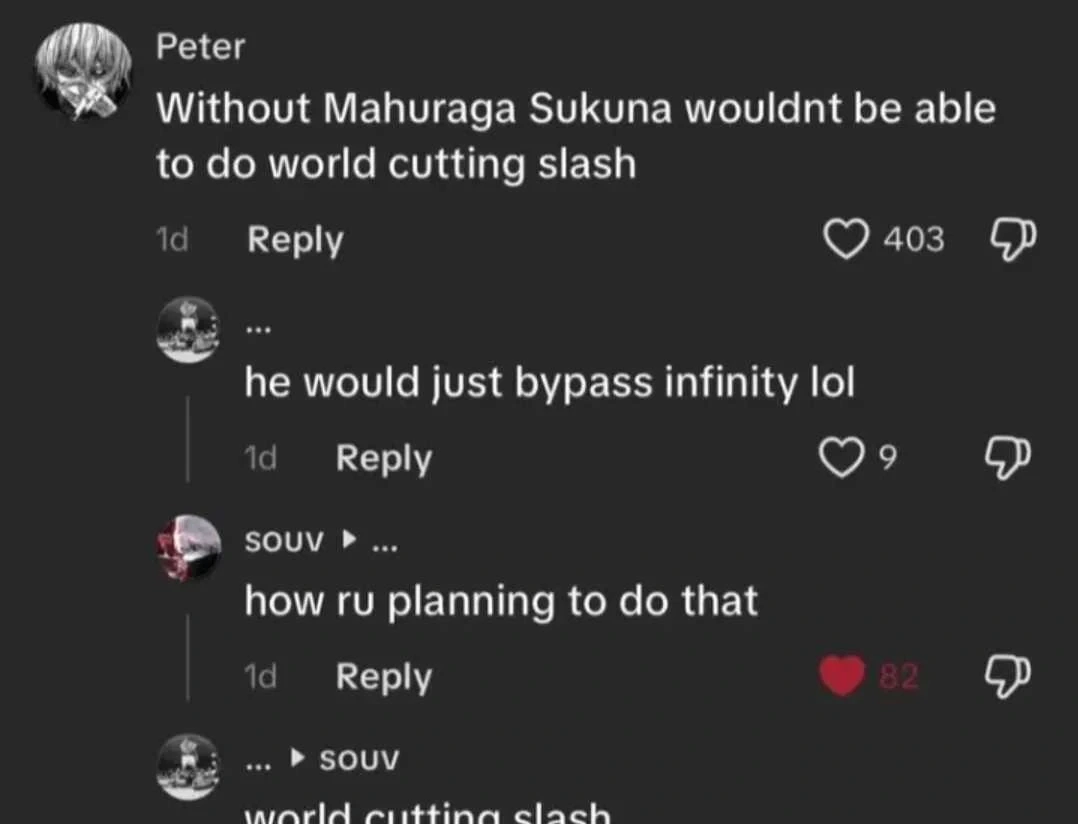Open avatar beside 'bypass infinity' reply

189,329
